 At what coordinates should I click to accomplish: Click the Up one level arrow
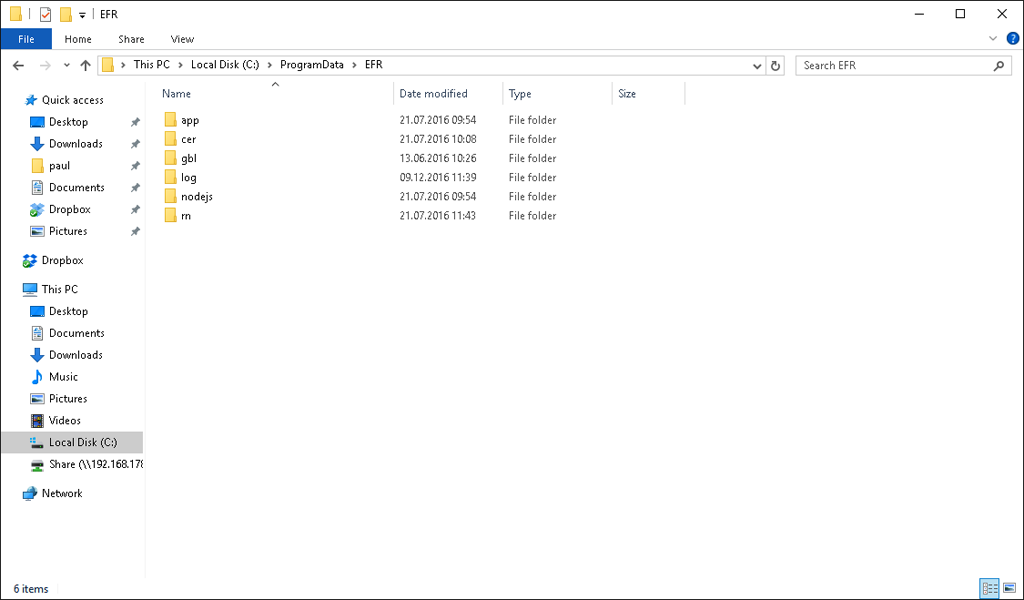85,65
